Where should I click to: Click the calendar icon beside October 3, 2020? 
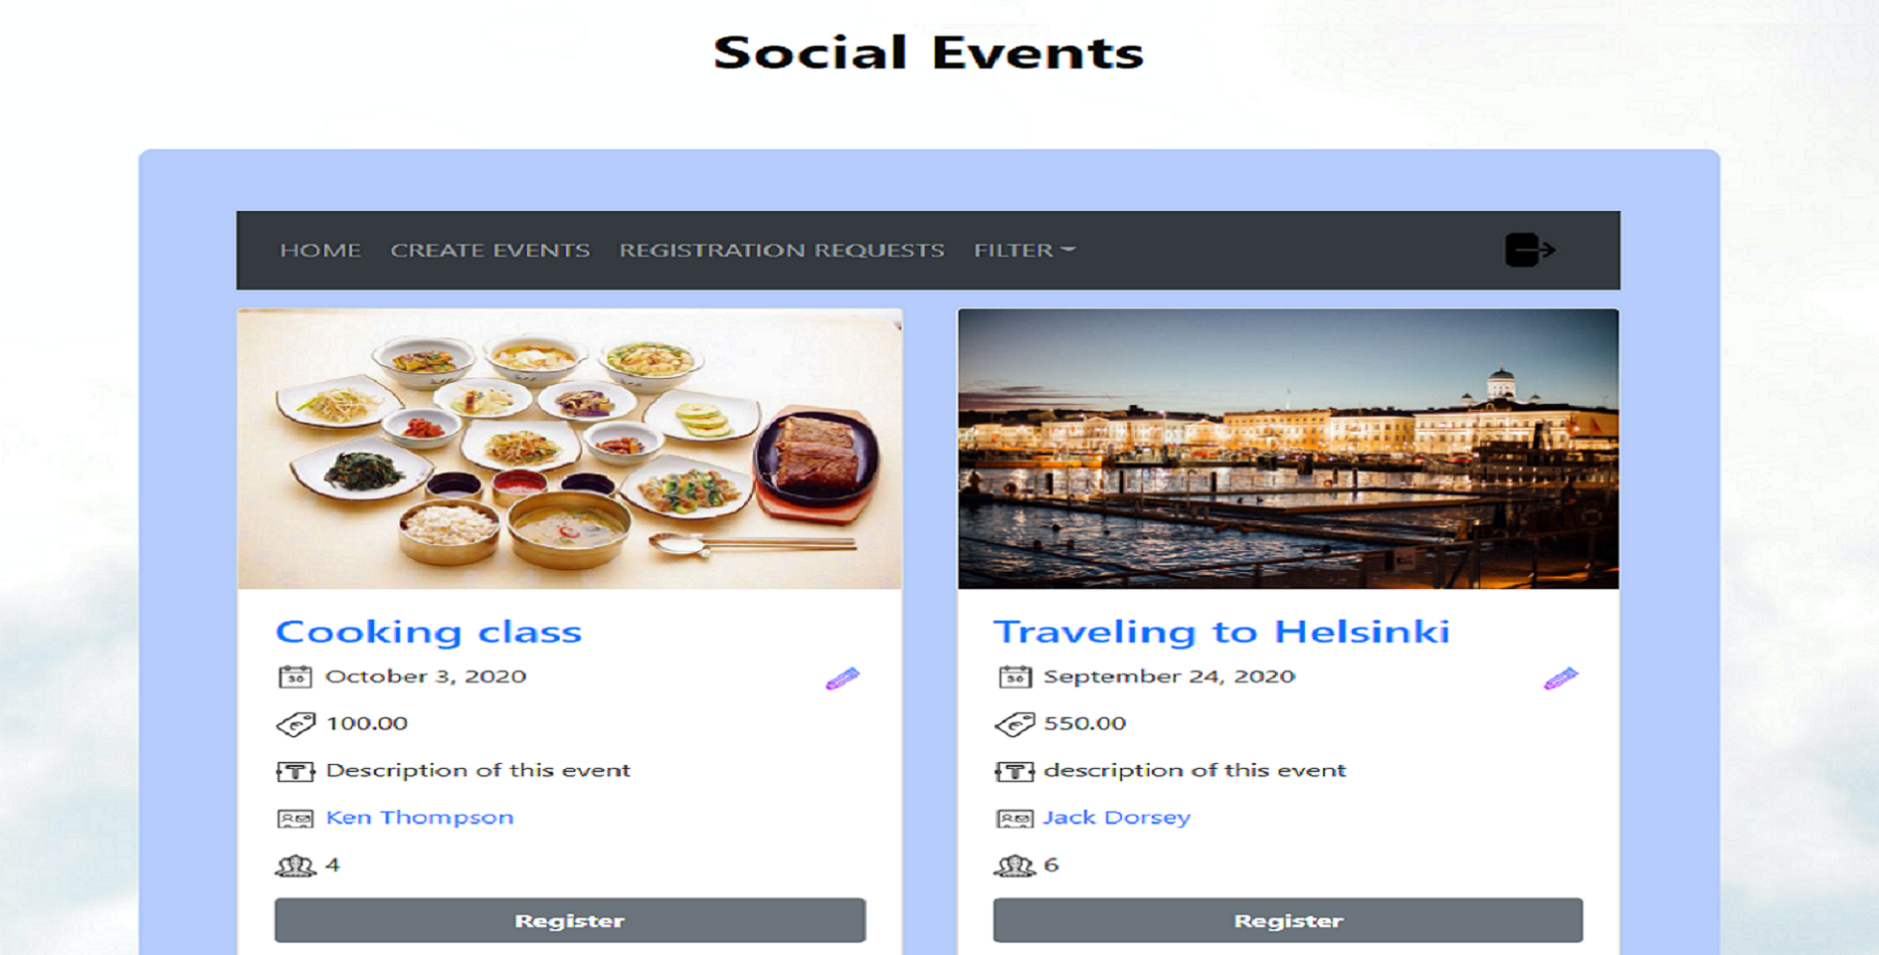[x=295, y=677]
